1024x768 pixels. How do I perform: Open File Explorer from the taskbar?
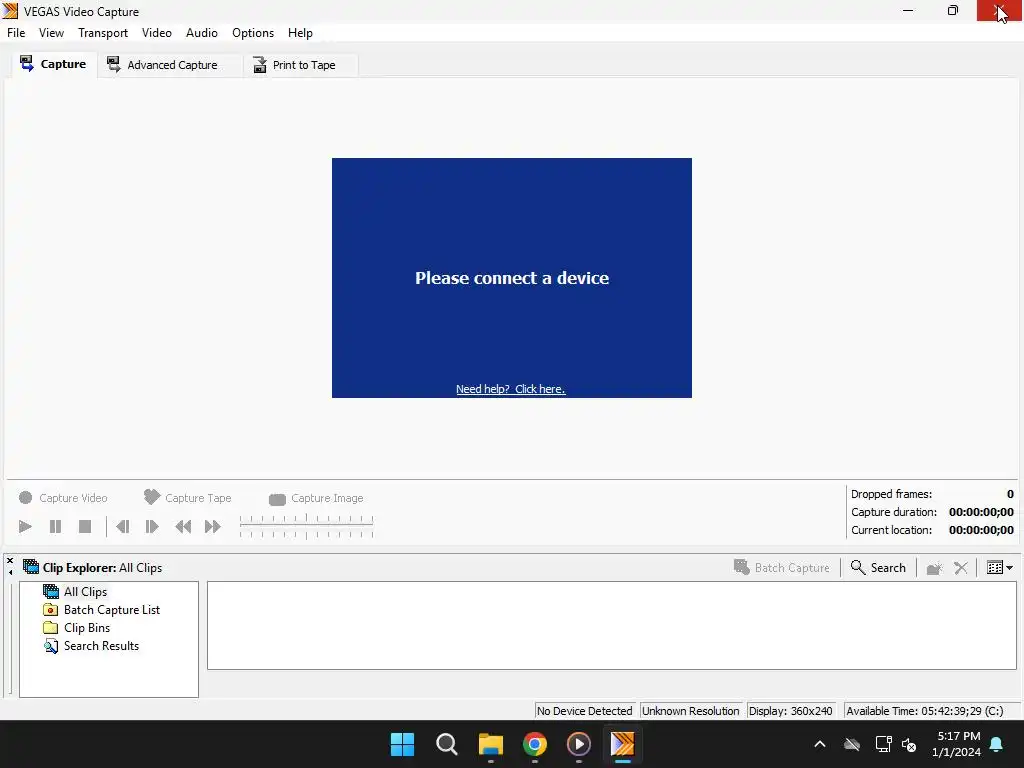[x=490, y=744]
